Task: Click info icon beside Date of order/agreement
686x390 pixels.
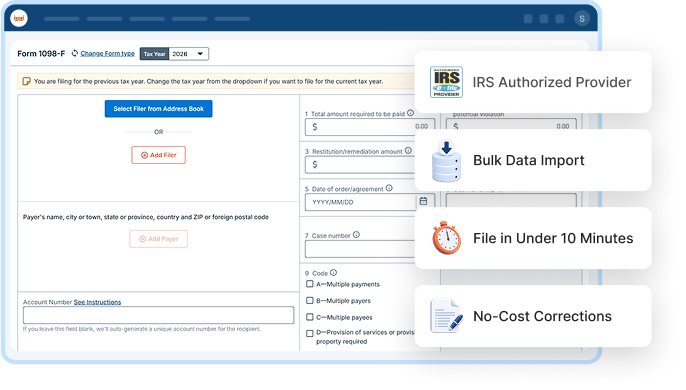Action: click(389, 188)
